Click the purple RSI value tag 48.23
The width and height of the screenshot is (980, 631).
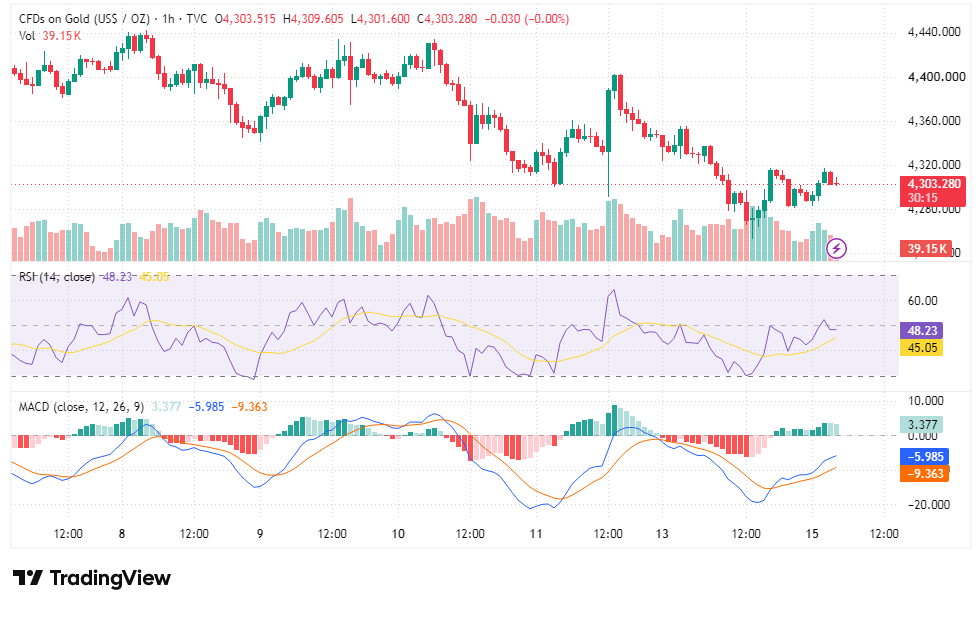point(922,330)
